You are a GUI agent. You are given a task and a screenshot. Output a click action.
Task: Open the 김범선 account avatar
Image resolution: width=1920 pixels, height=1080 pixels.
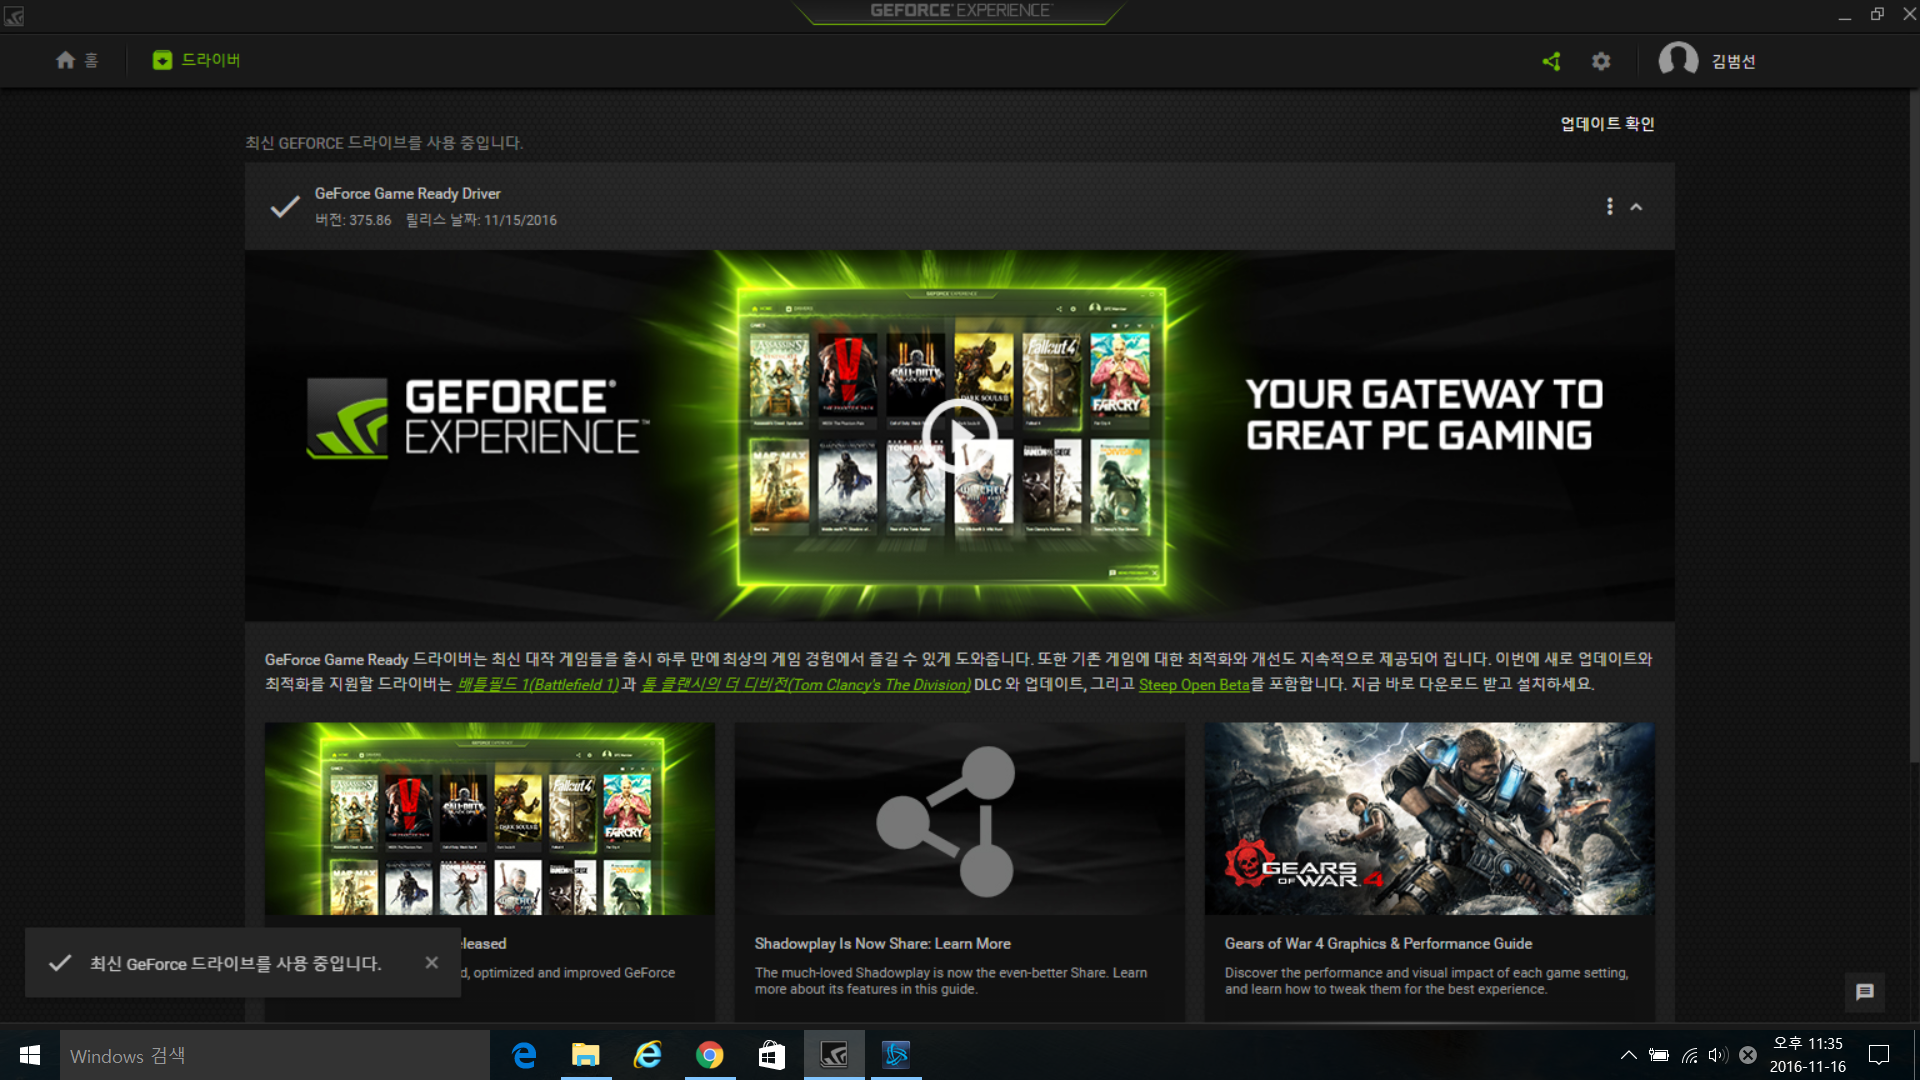click(1678, 61)
